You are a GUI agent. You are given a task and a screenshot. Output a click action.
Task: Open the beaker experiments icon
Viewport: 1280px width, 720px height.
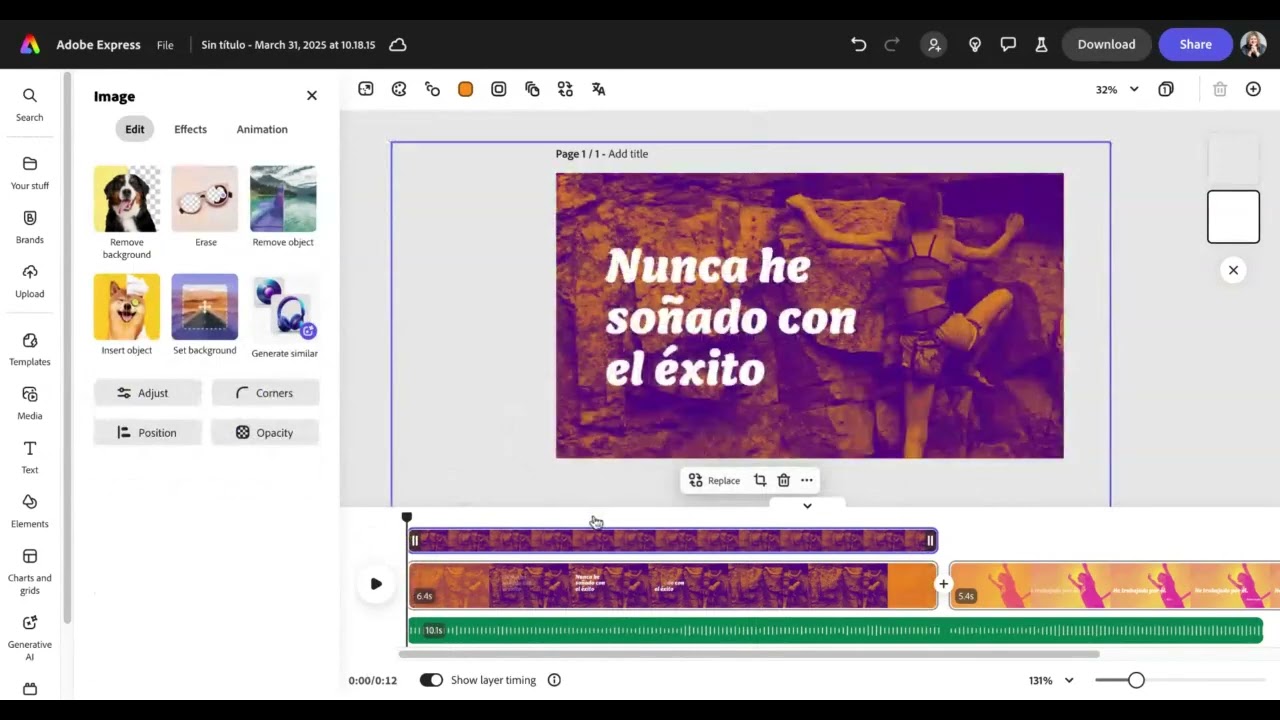coord(1041,45)
